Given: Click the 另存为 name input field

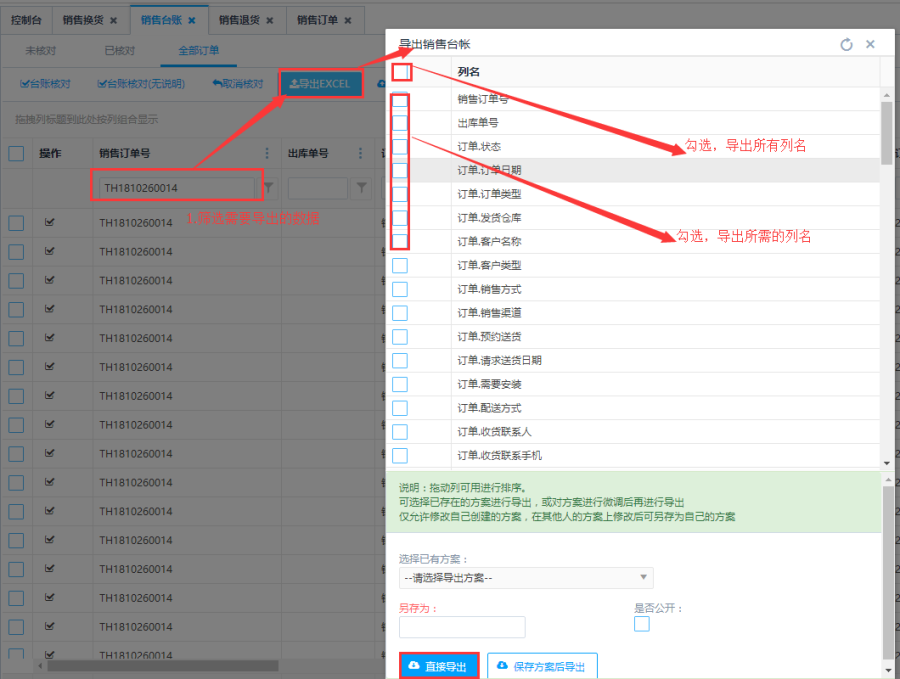Looking at the screenshot, I should pos(461,627).
